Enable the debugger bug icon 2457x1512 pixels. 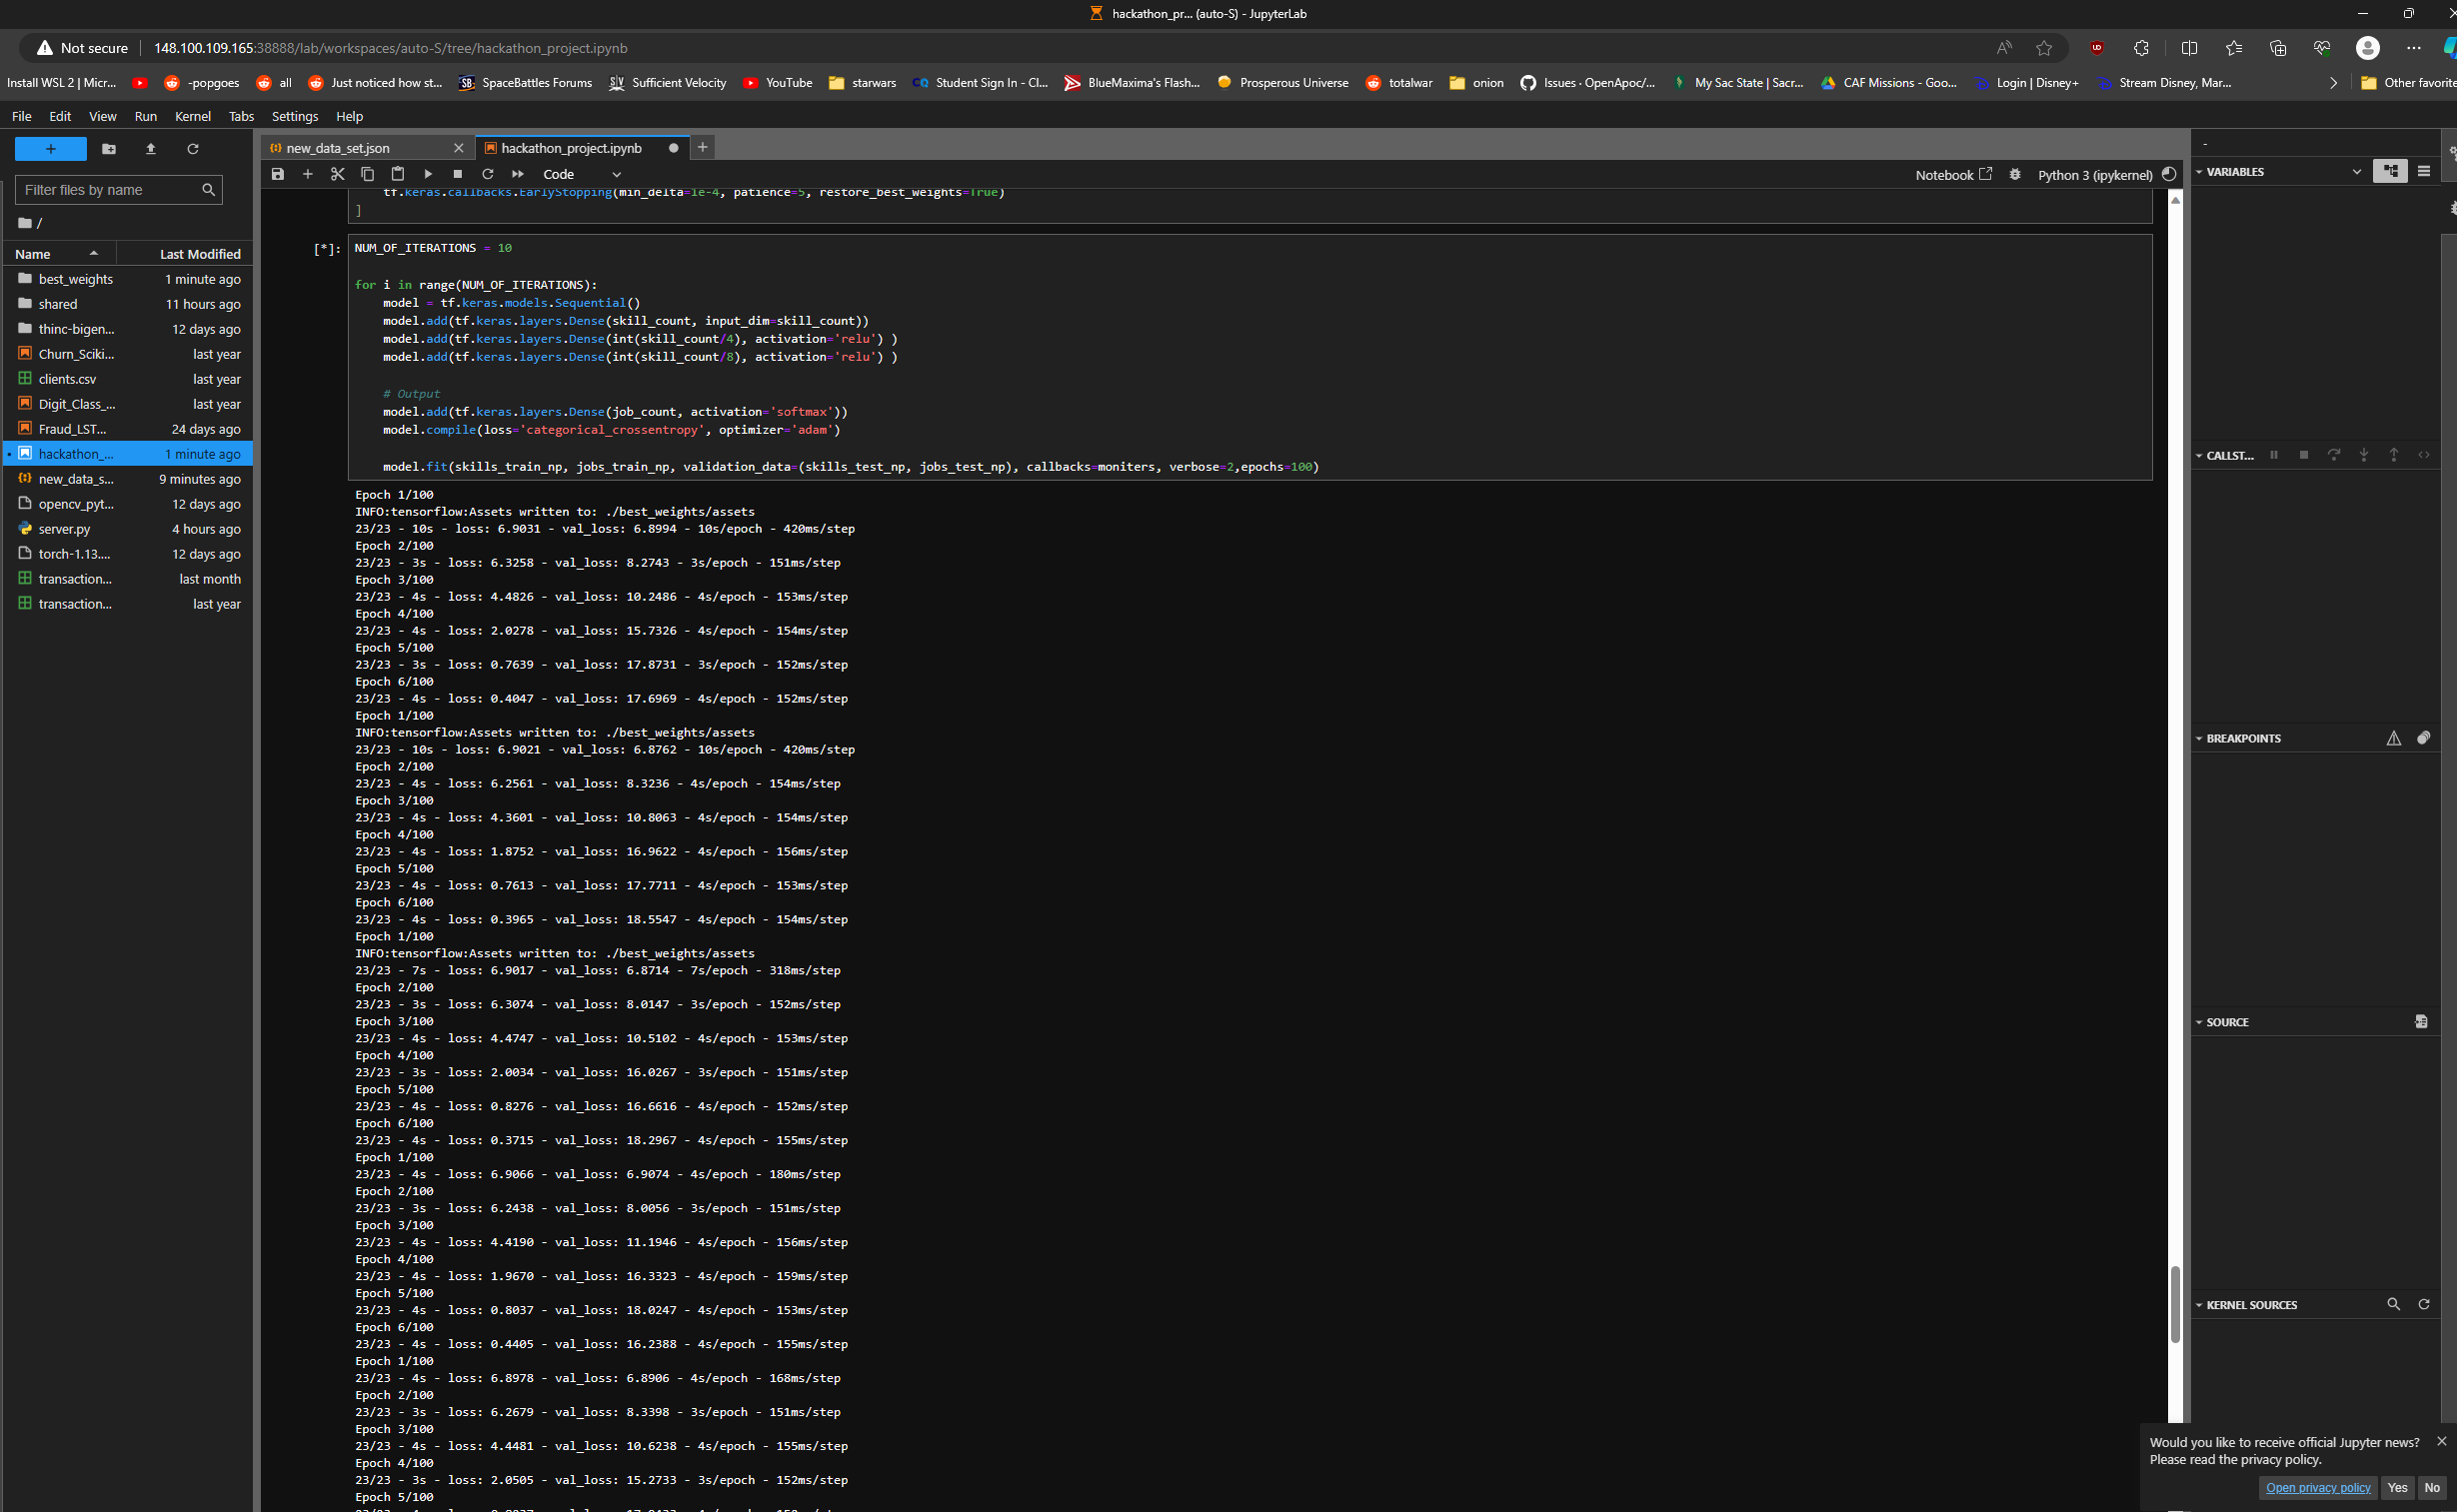(x=2015, y=174)
